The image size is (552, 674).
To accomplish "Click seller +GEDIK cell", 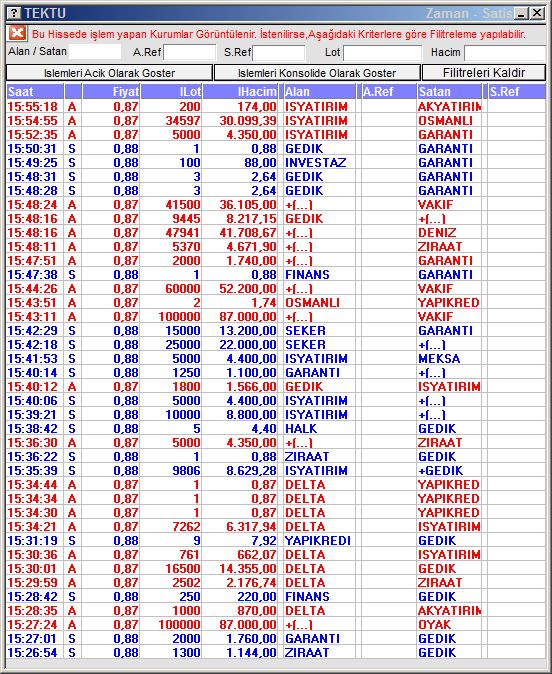I will click(441, 471).
